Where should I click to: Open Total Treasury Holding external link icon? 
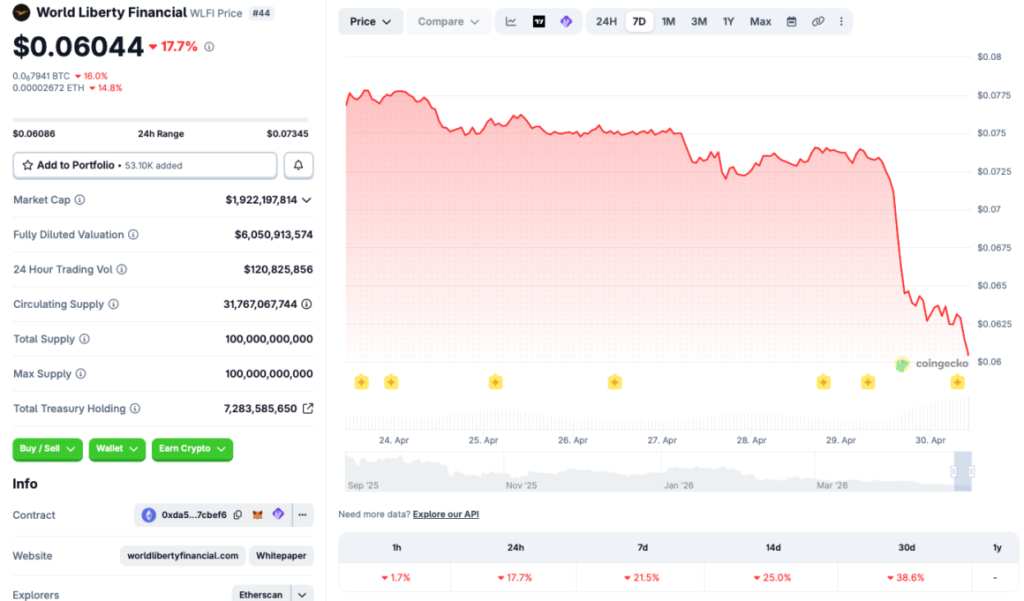[x=308, y=408]
